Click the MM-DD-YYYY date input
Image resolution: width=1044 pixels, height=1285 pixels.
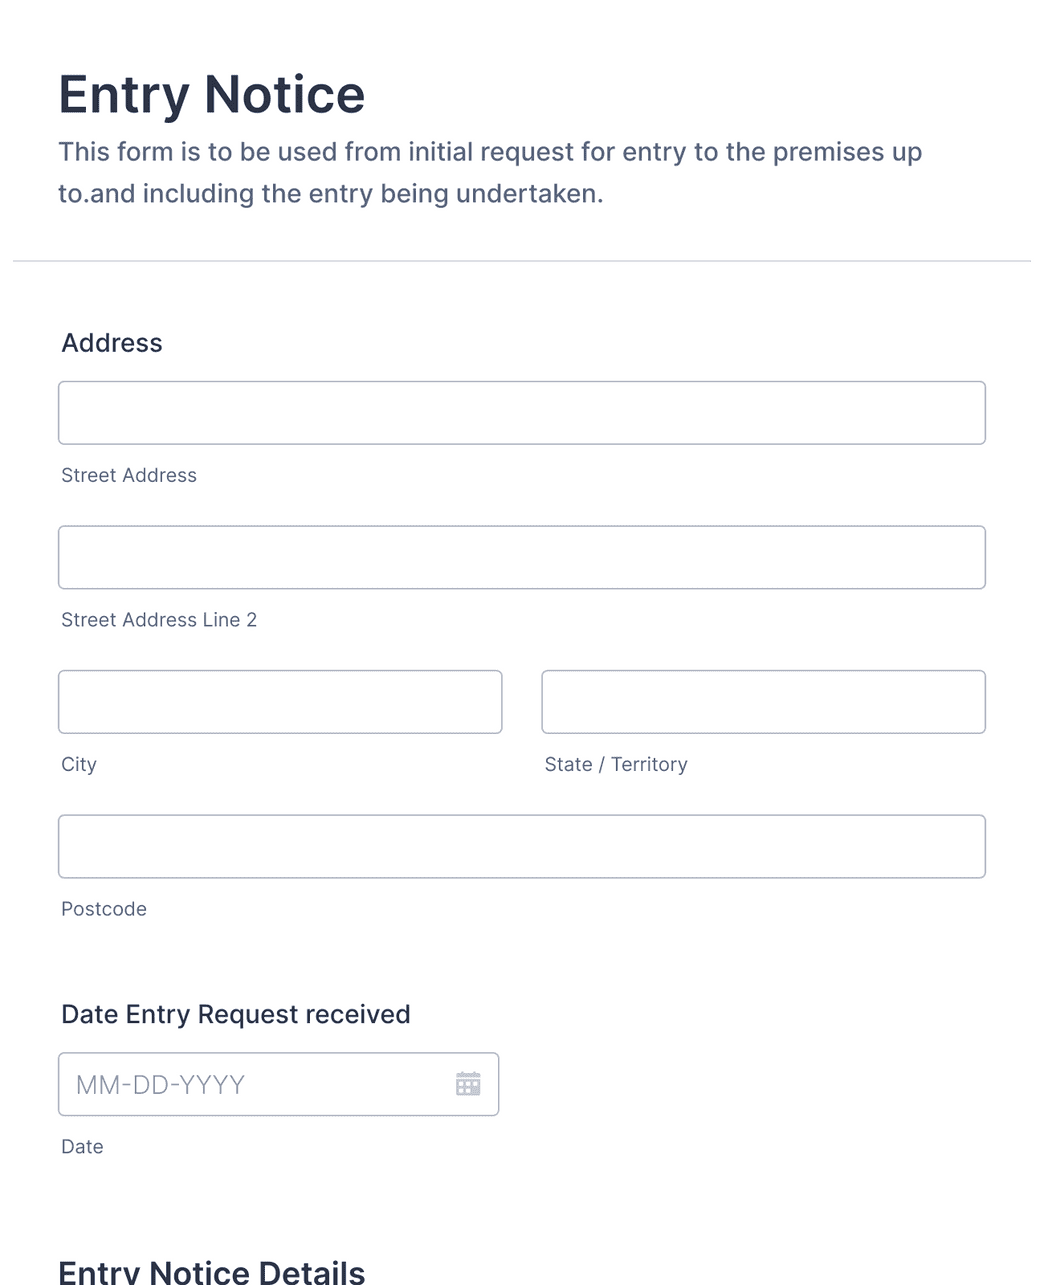tap(250, 1084)
